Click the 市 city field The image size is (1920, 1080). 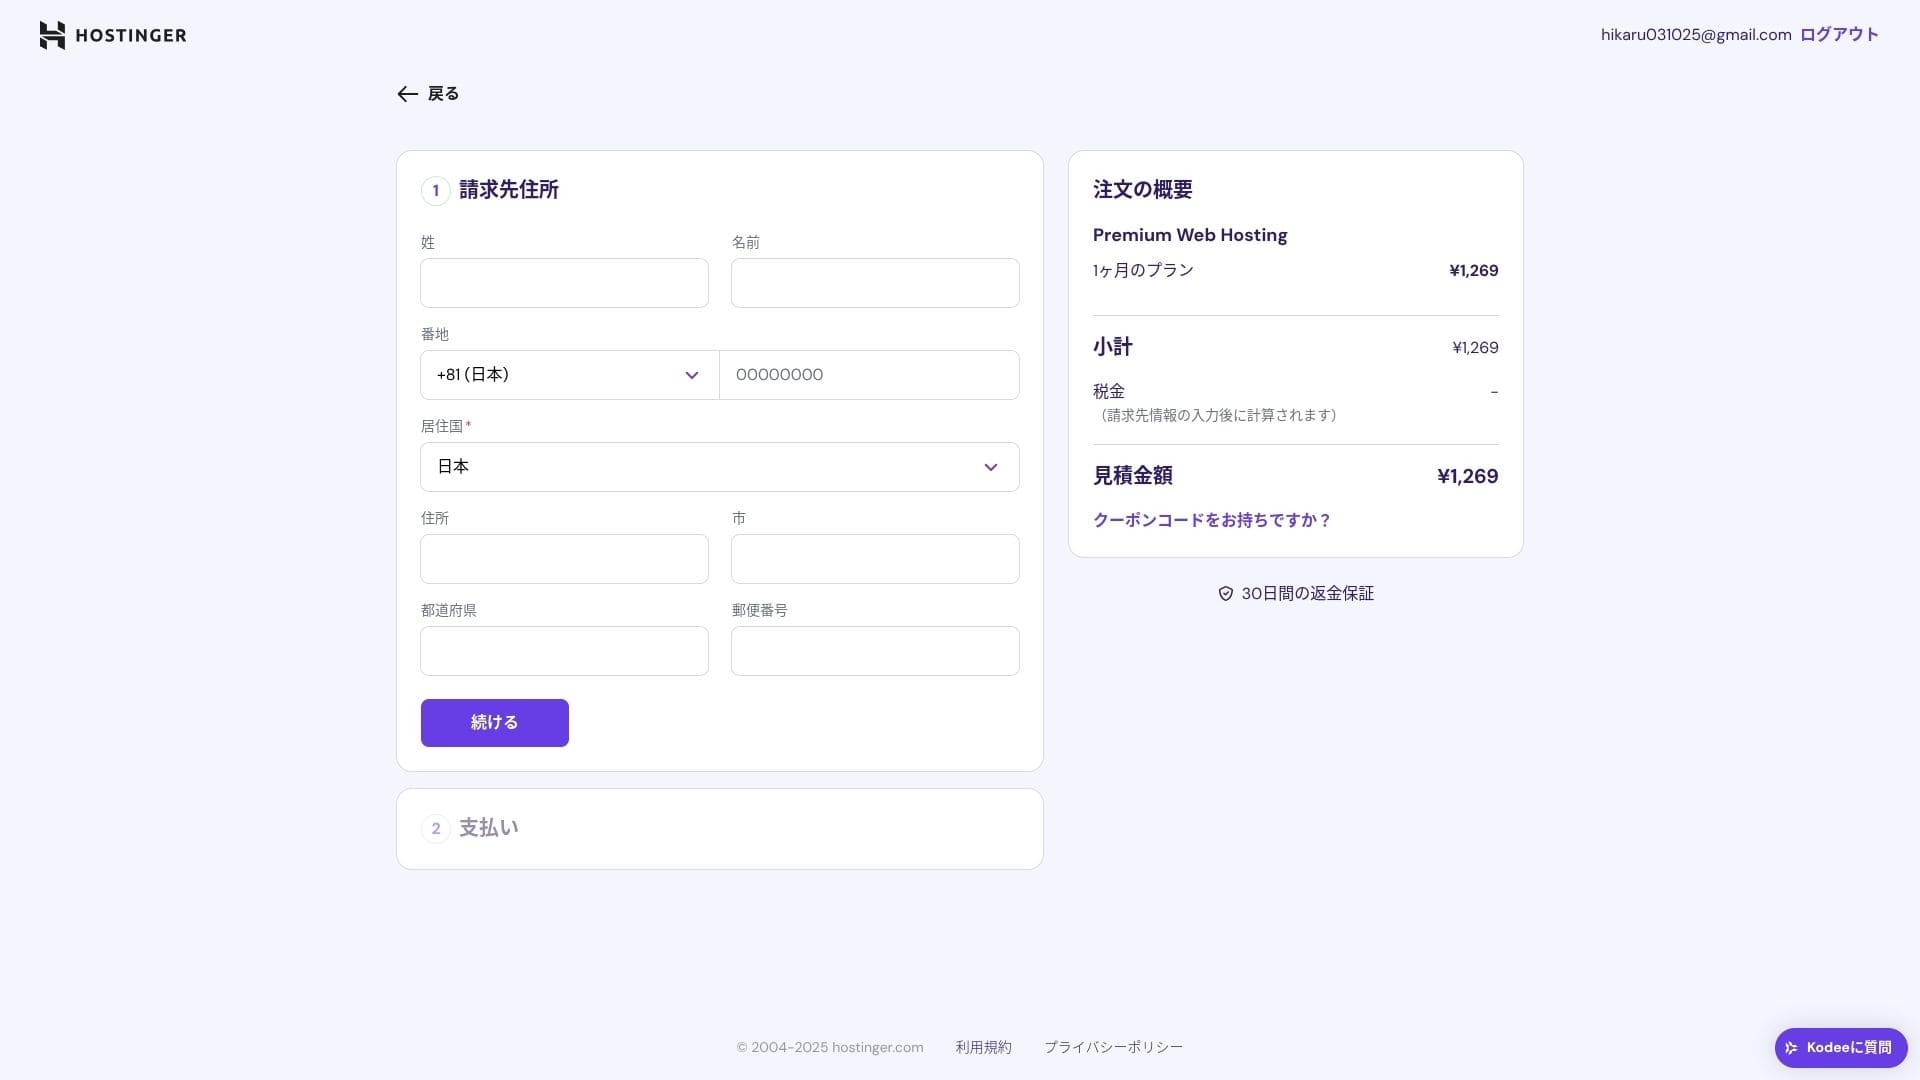pyautogui.click(x=875, y=559)
